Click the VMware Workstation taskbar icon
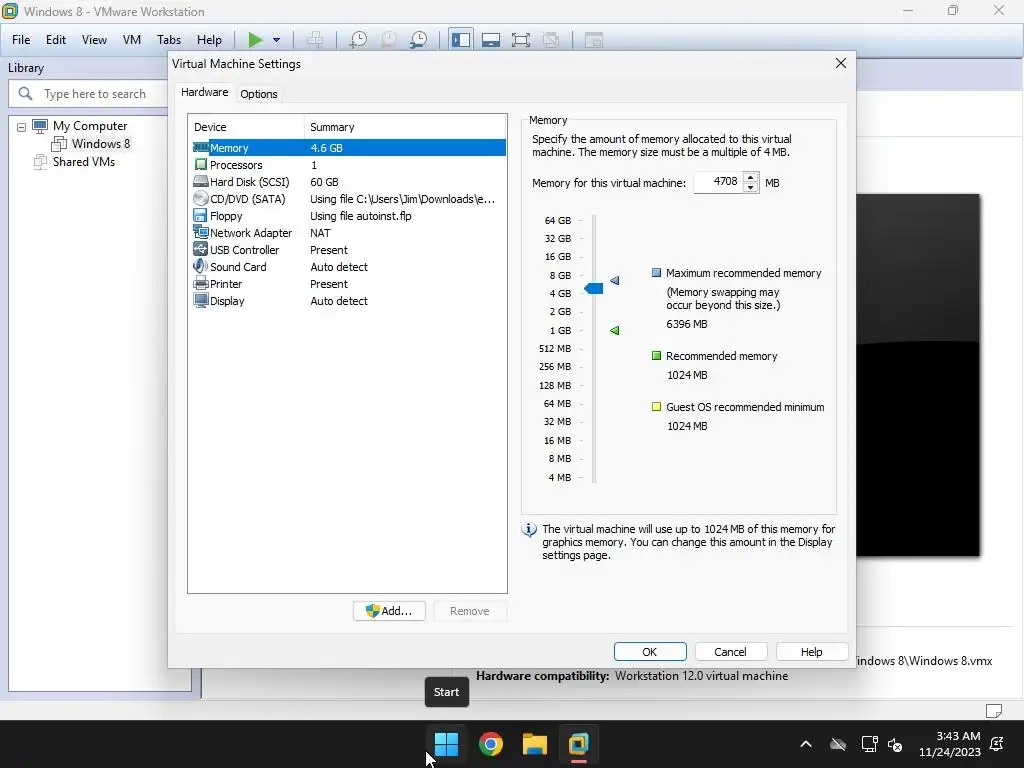 pyautogui.click(x=579, y=743)
